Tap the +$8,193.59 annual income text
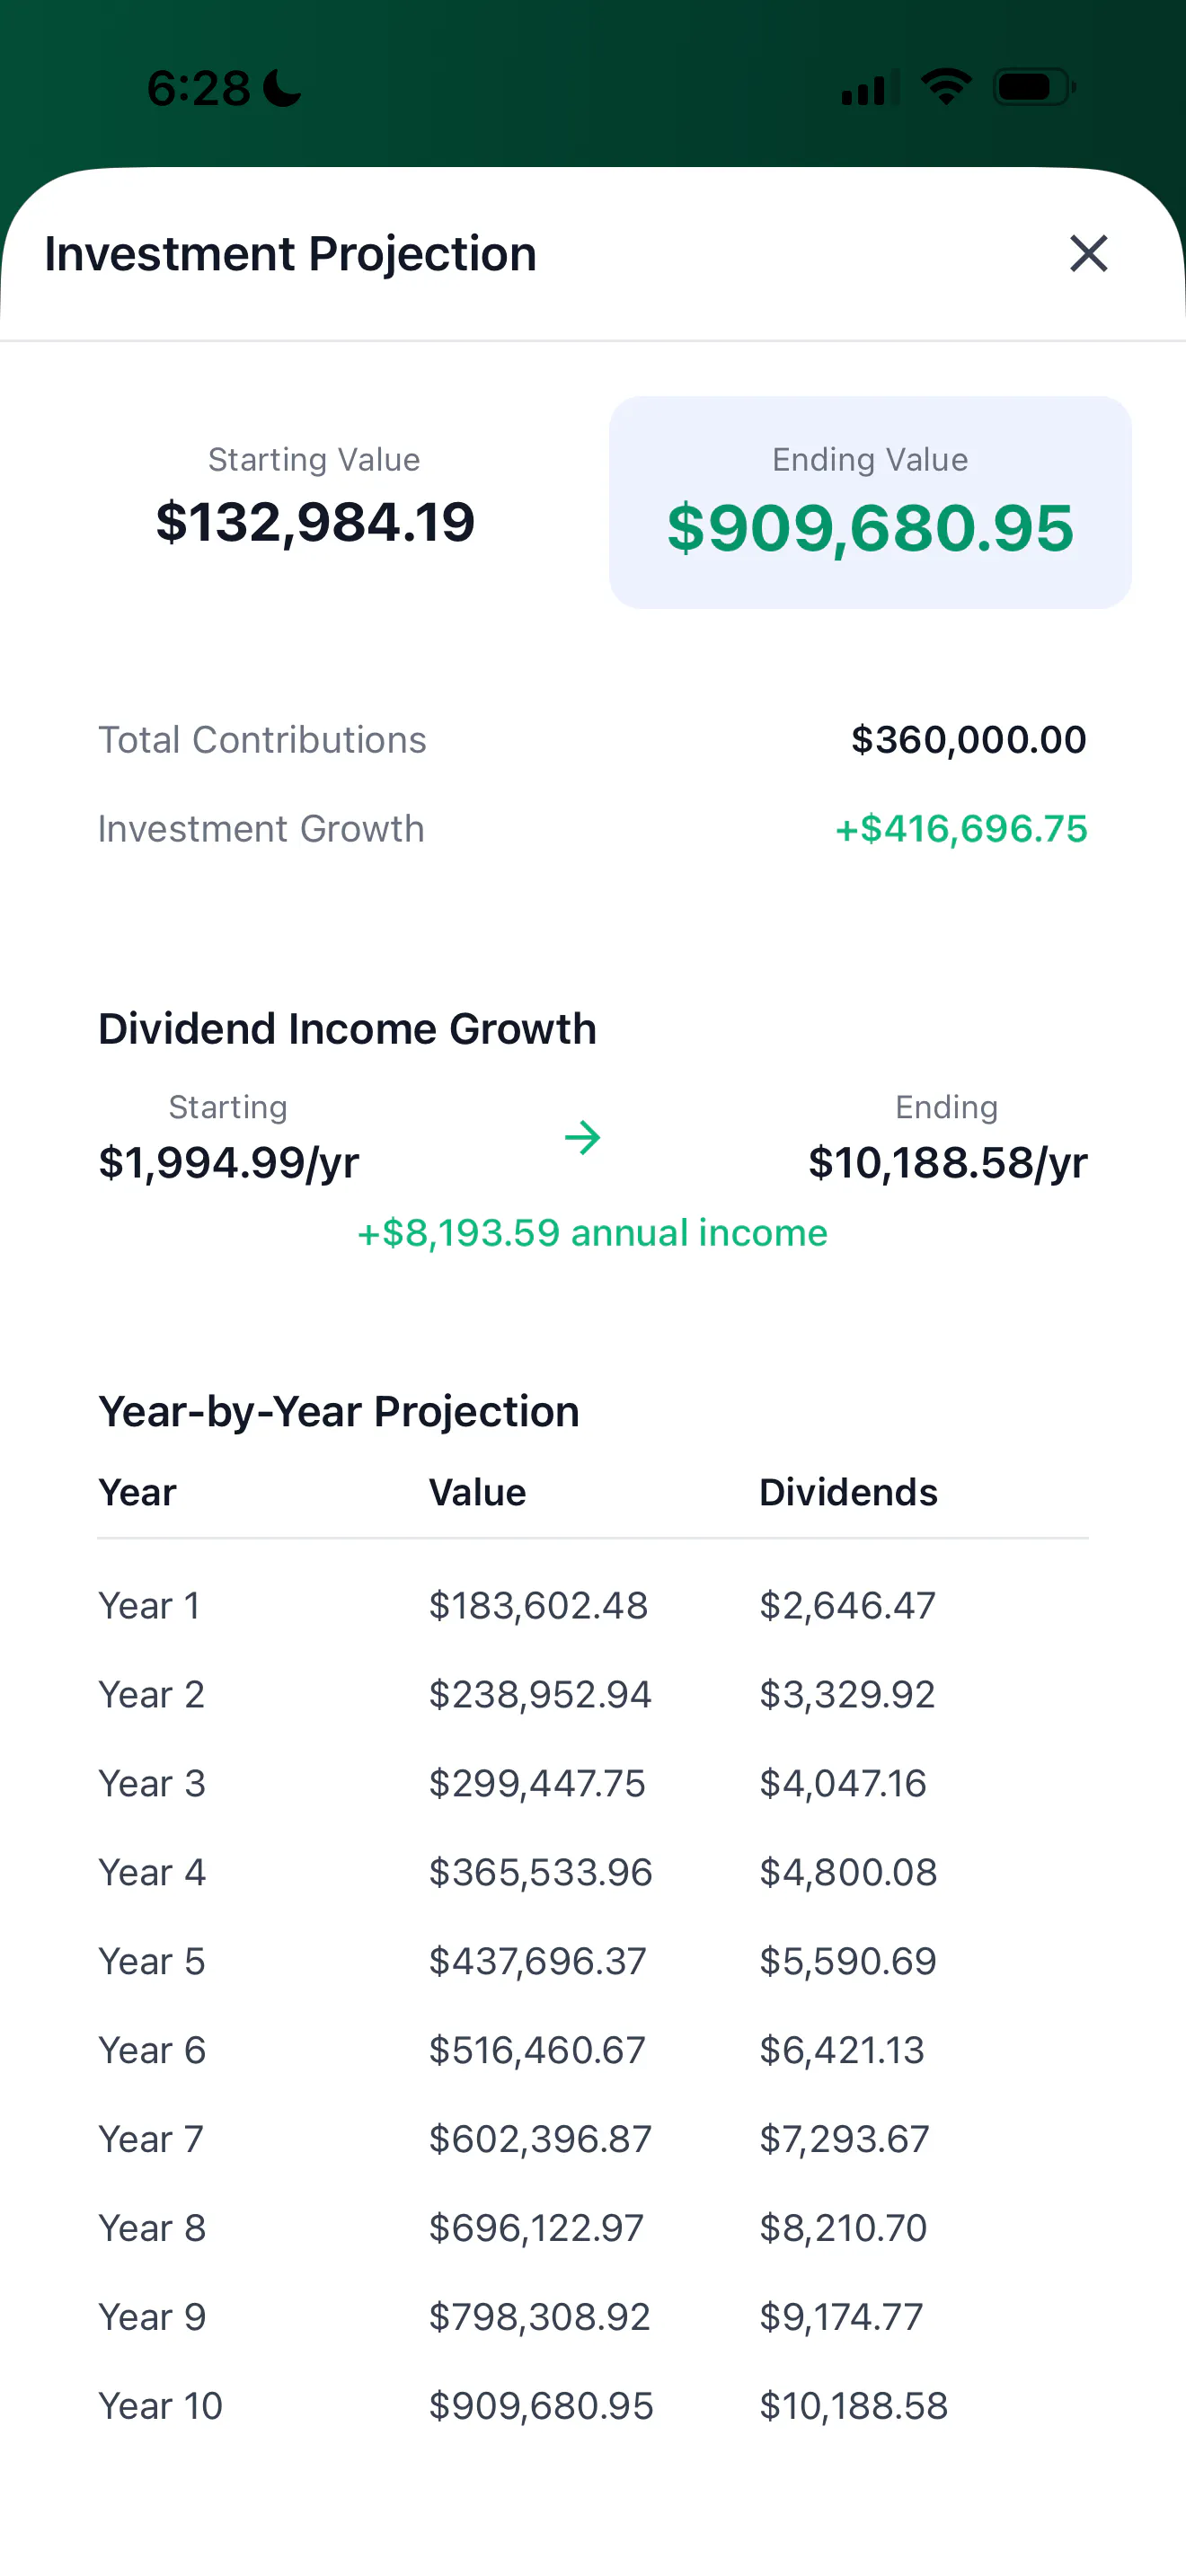This screenshot has width=1186, height=2576. [592, 1233]
